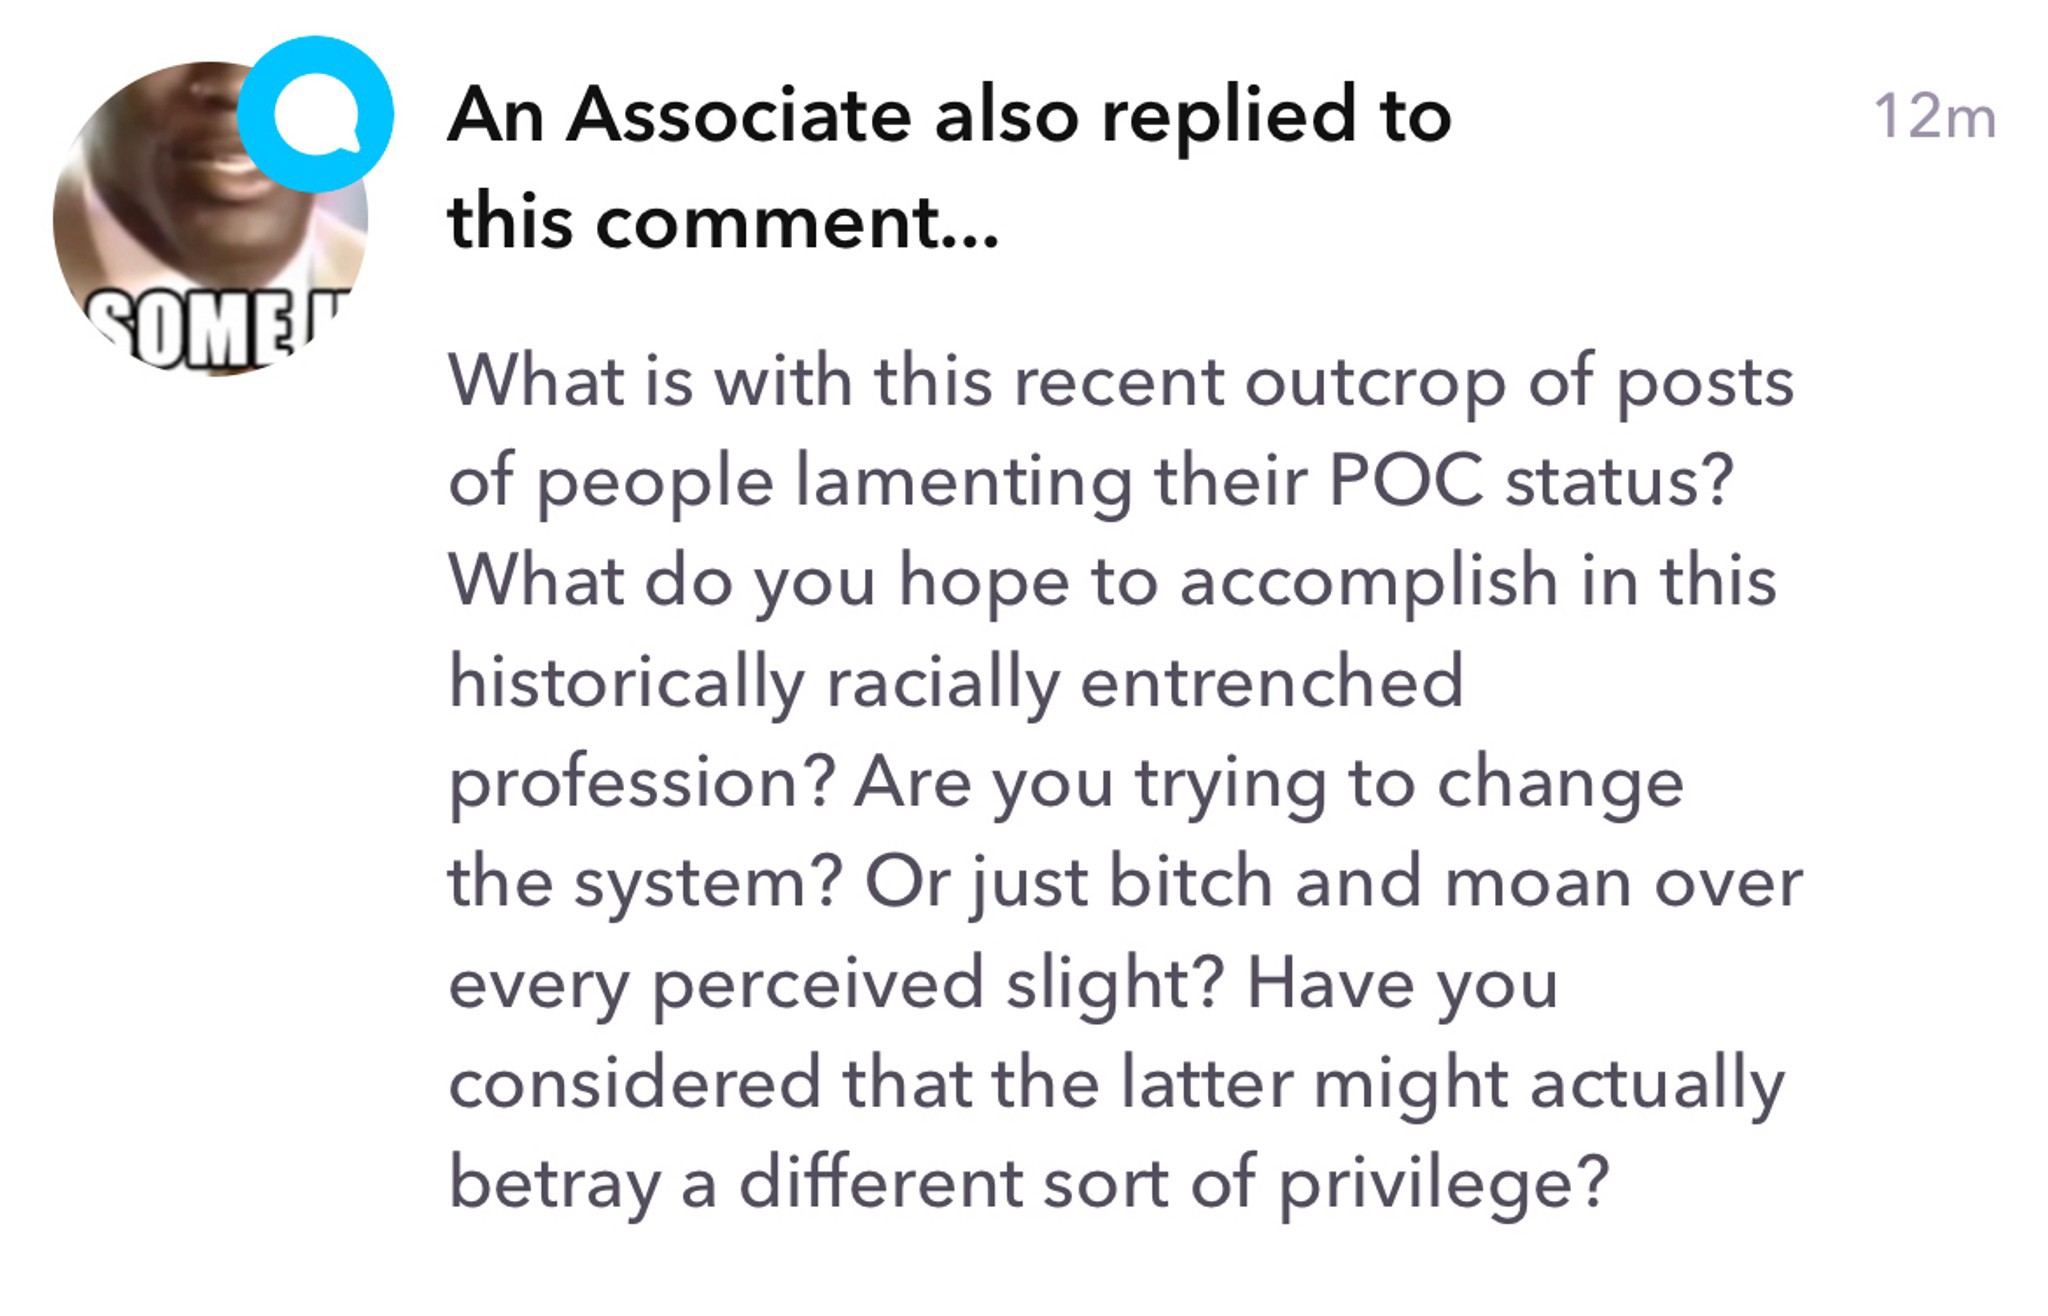Viewport: 2048px width, 1316px height.
Task: Click the 'profession? Are you trying to change' line
Action: [1066, 782]
